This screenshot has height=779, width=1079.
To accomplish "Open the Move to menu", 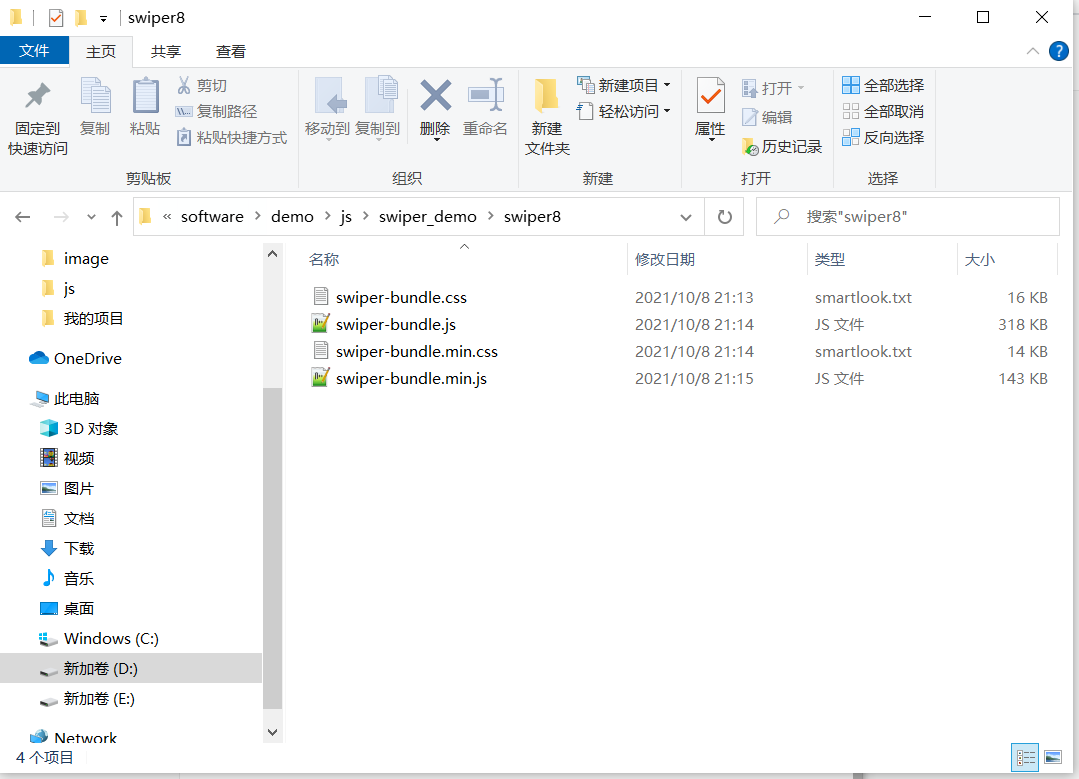I will coord(328,109).
